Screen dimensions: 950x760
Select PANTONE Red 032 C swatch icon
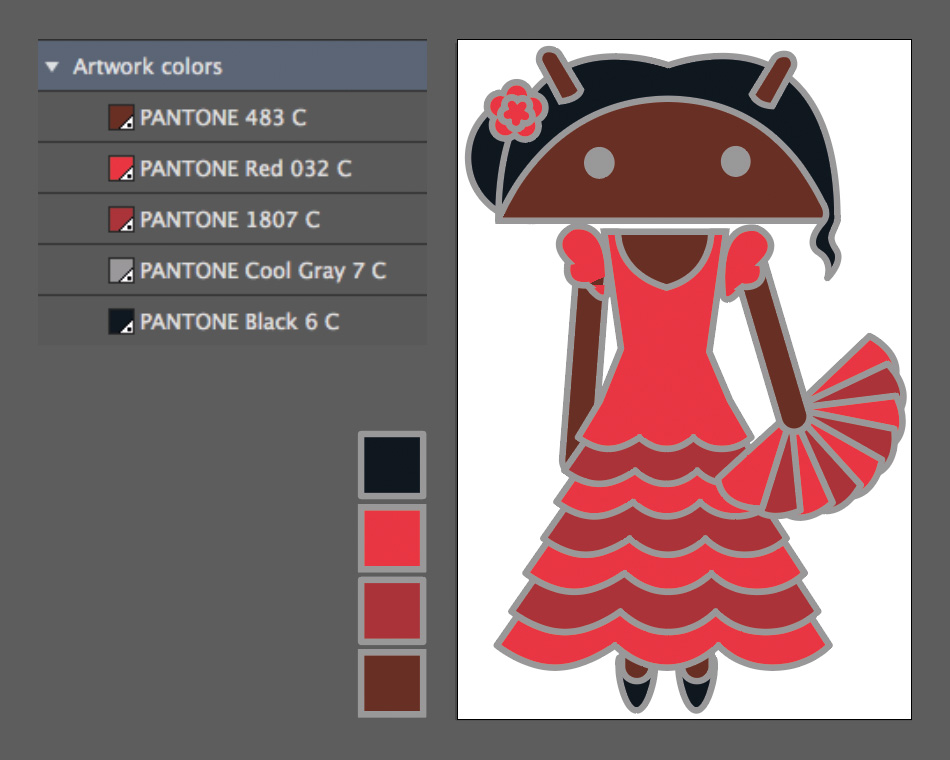click(121, 169)
